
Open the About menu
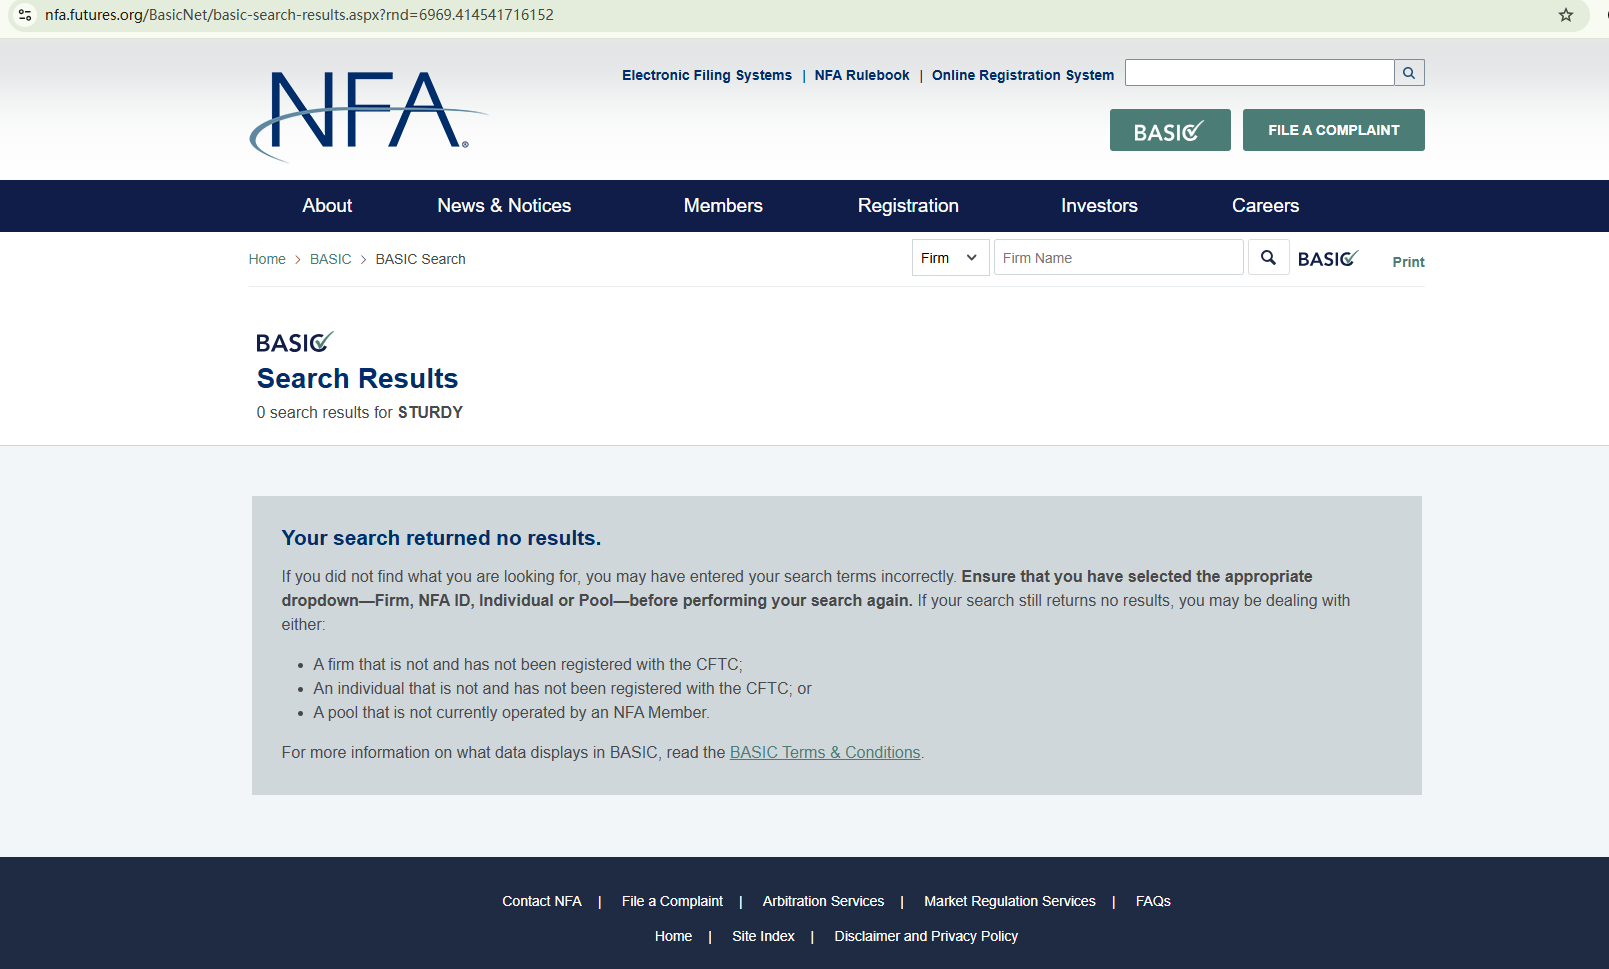pyautogui.click(x=327, y=206)
